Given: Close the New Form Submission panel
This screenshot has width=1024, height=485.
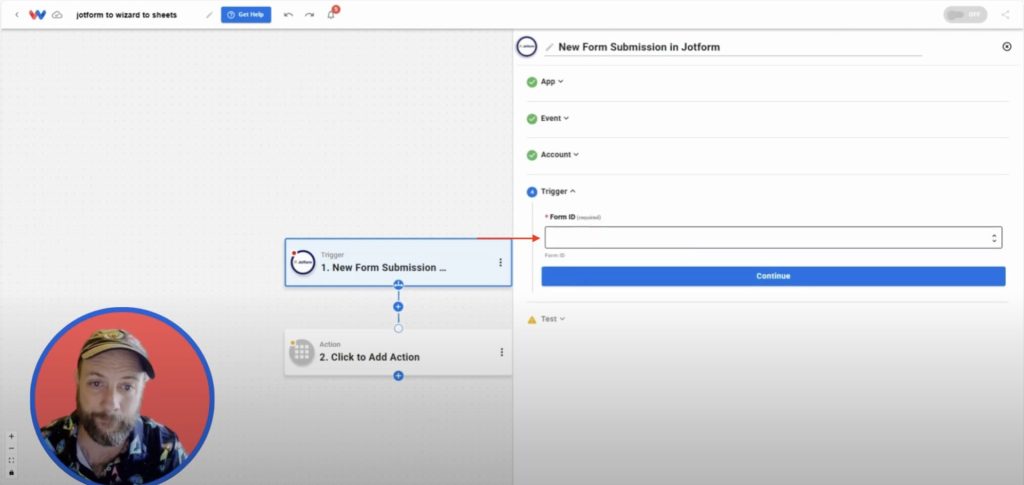Looking at the screenshot, I should 1006,46.
